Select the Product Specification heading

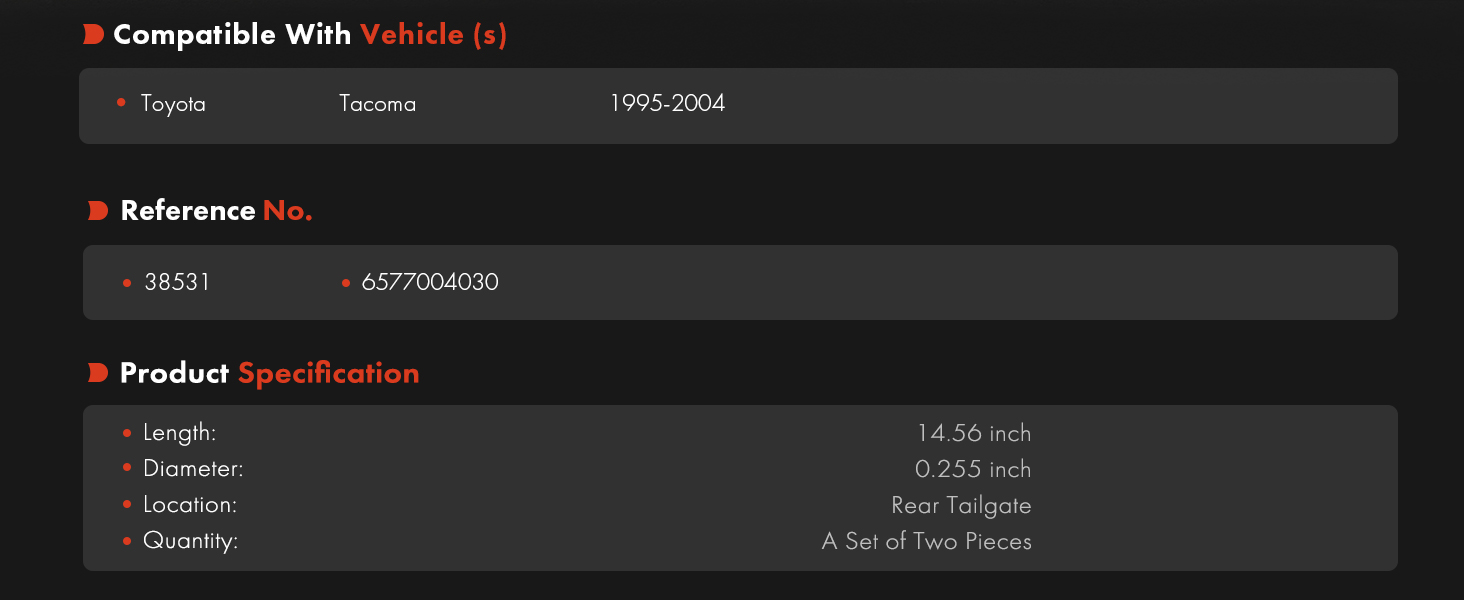point(269,374)
